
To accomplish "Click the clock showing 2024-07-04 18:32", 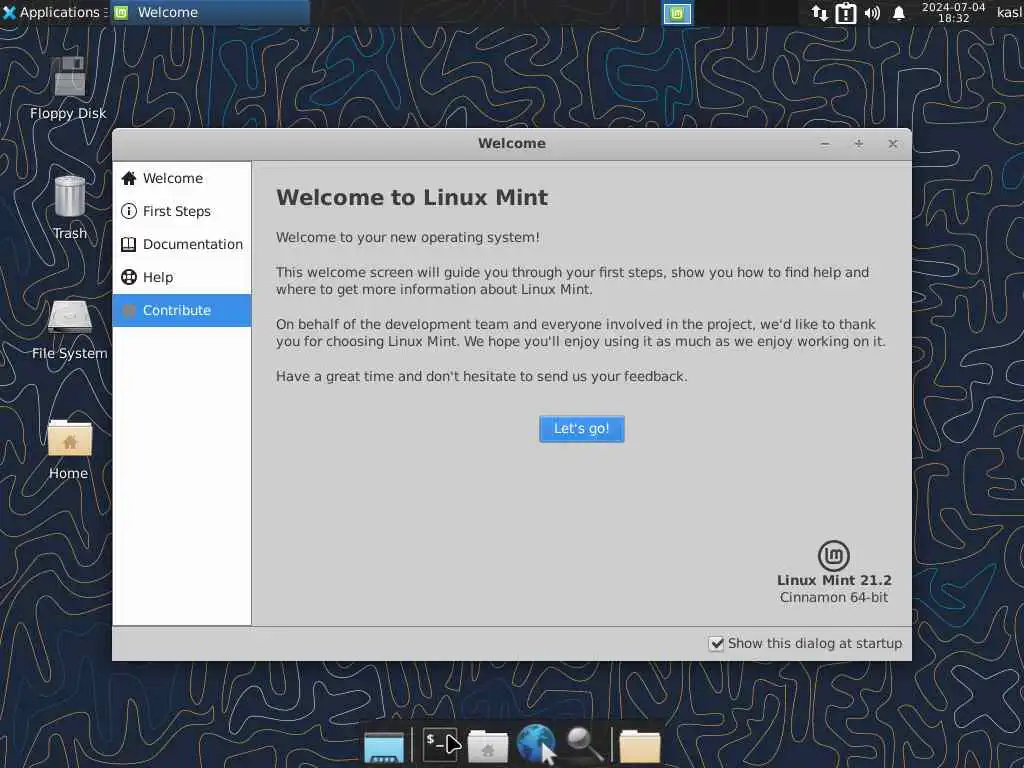I will tap(953, 12).
